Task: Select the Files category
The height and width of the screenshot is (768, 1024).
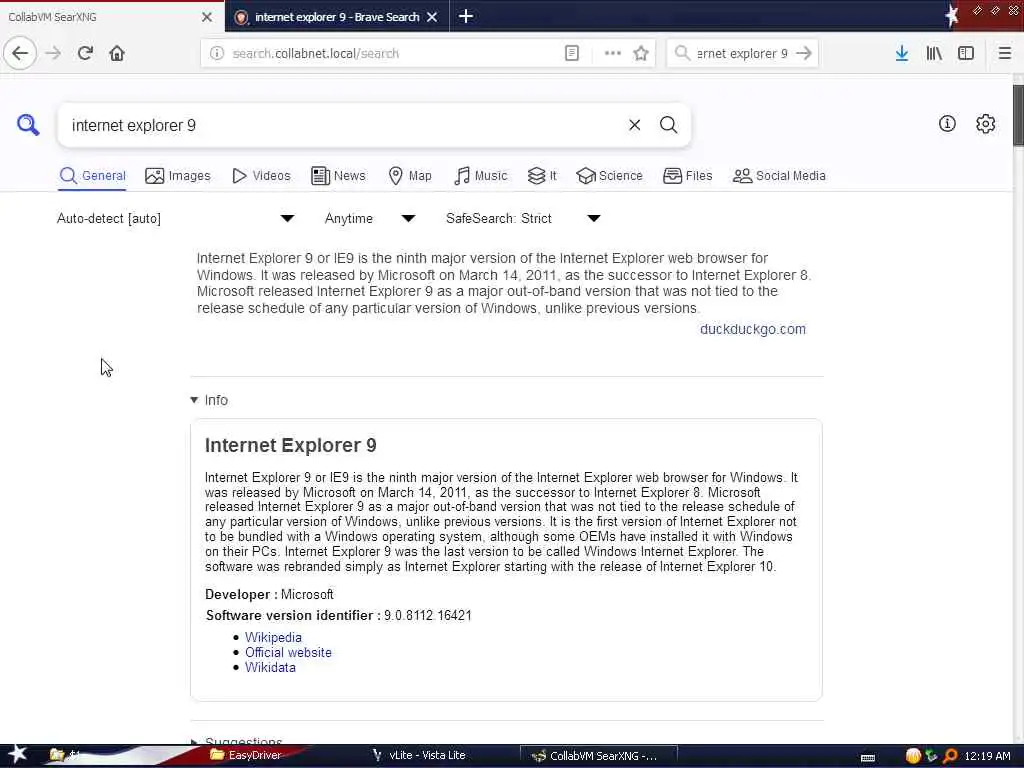Action: (688, 176)
